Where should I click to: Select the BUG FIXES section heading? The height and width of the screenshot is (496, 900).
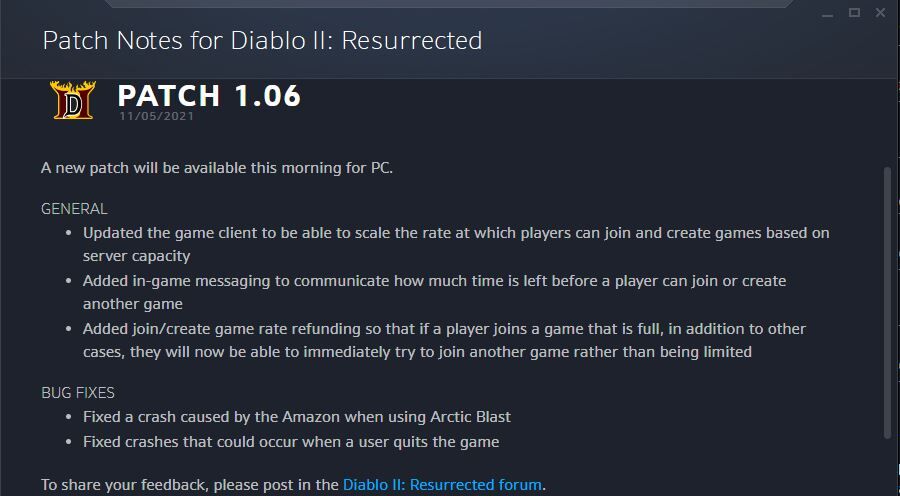pyautogui.click(x=78, y=393)
